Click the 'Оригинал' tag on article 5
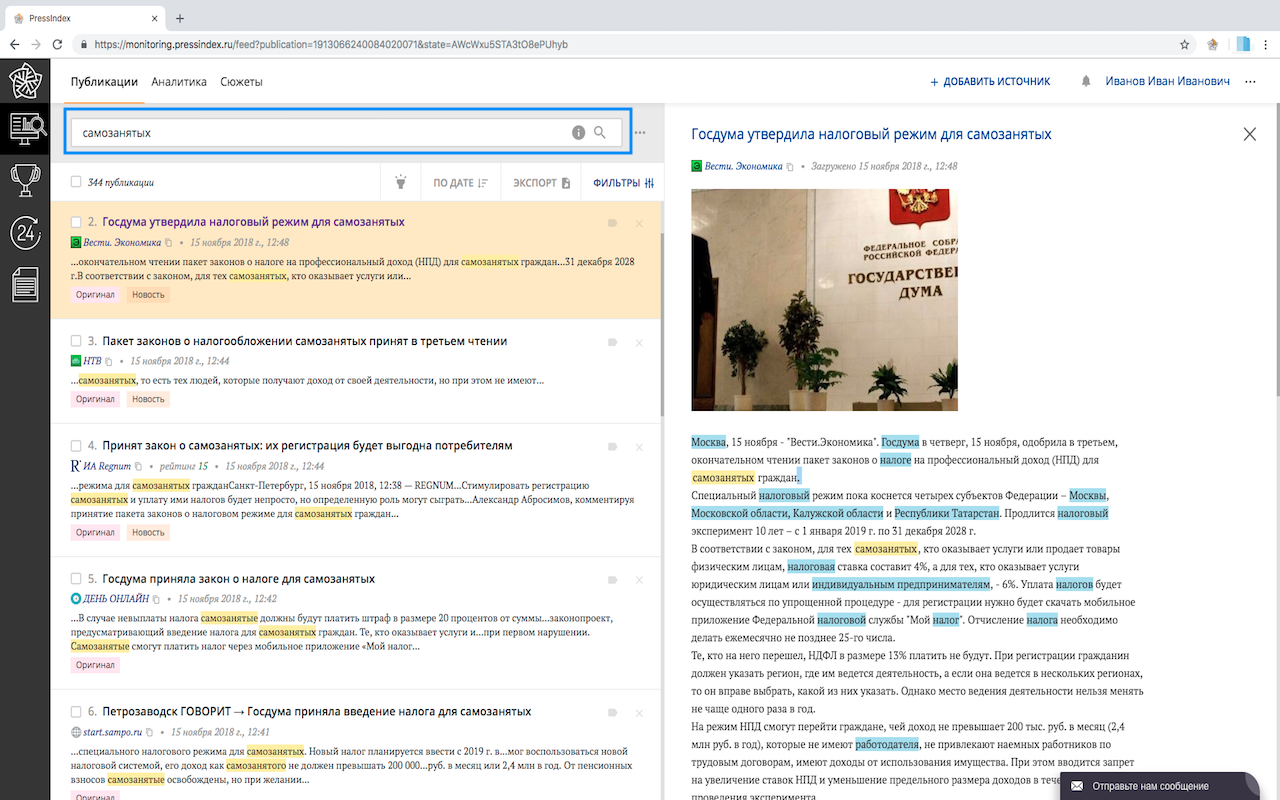The image size is (1280, 800). [x=95, y=665]
